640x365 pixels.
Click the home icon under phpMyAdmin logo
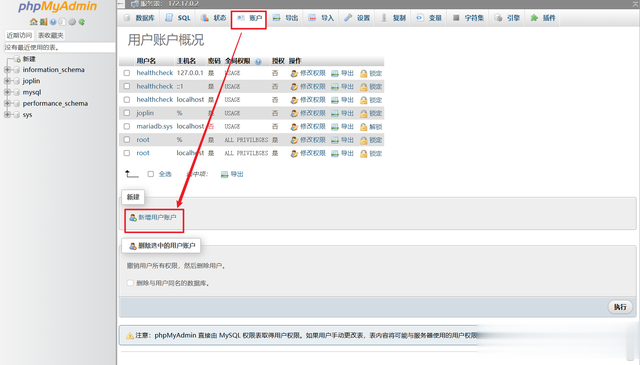(33, 22)
